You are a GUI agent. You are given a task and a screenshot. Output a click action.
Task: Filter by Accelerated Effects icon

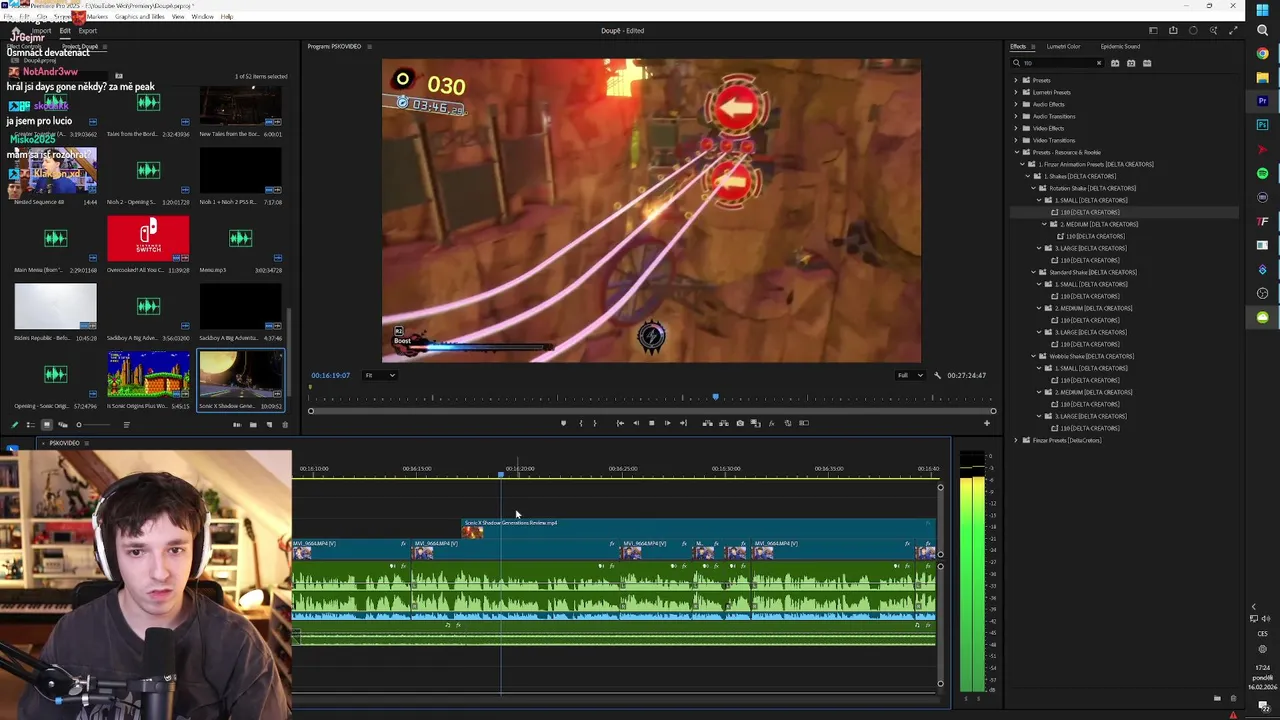pos(1115,63)
